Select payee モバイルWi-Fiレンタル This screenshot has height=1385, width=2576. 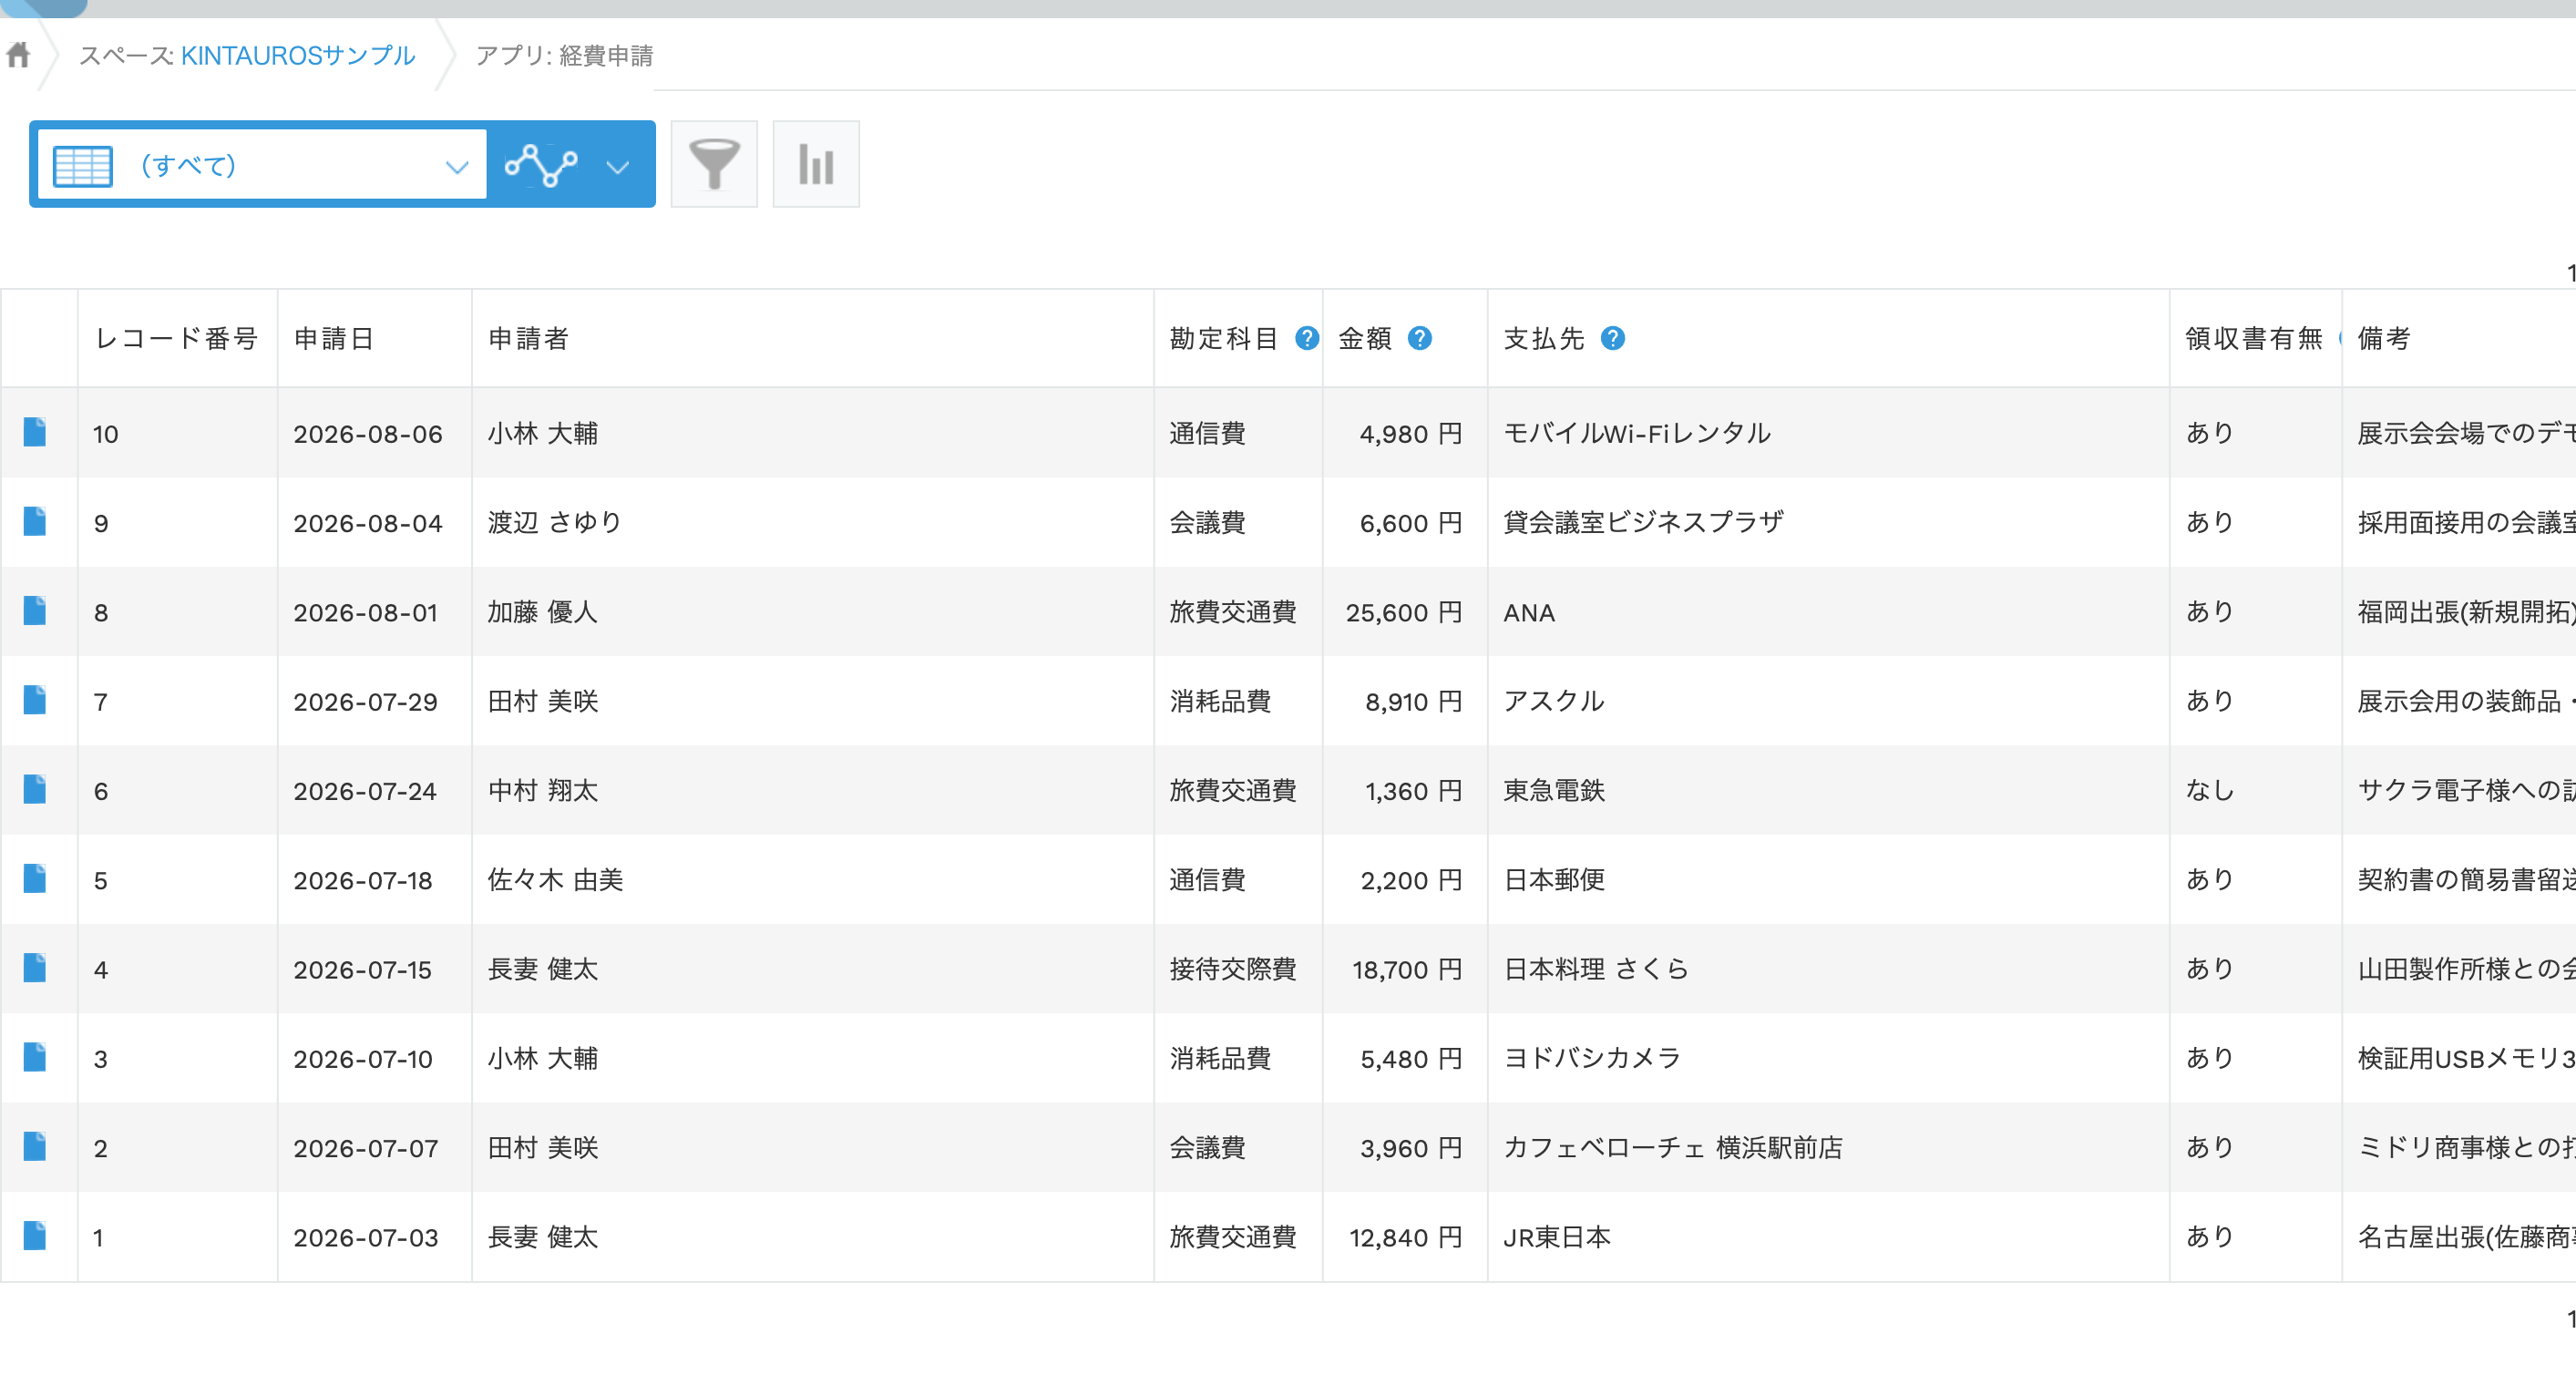1637,433
